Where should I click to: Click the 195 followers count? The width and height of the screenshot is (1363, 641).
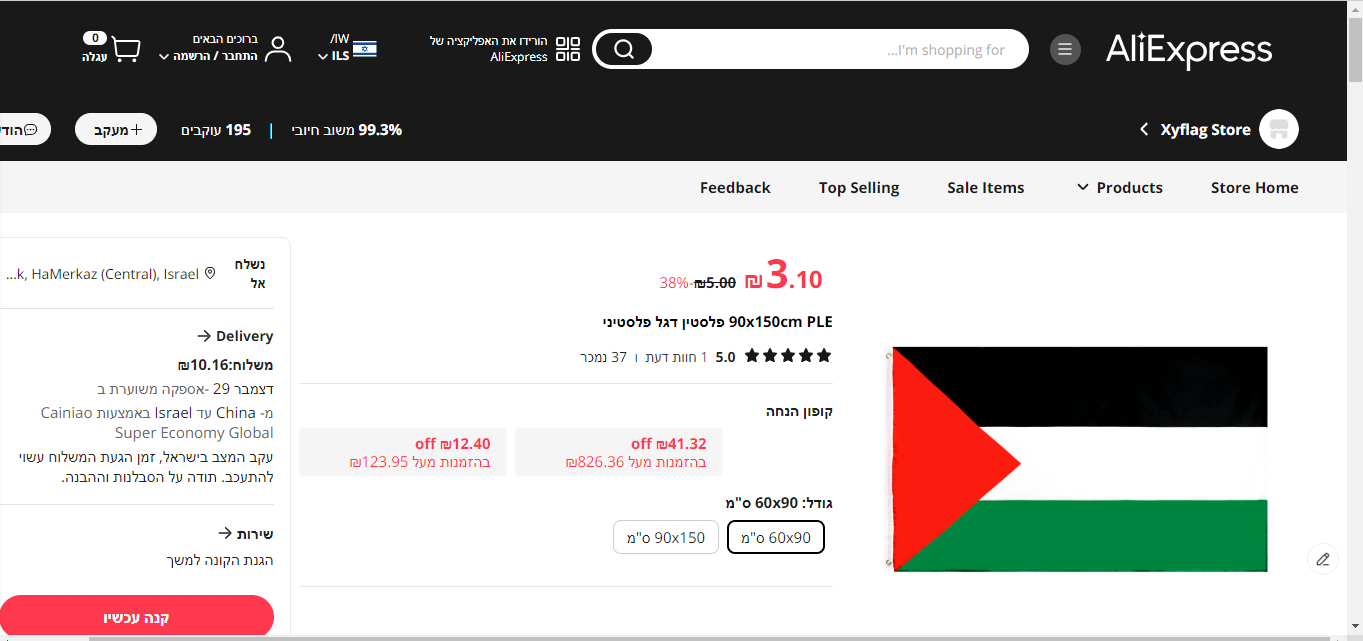coord(216,130)
